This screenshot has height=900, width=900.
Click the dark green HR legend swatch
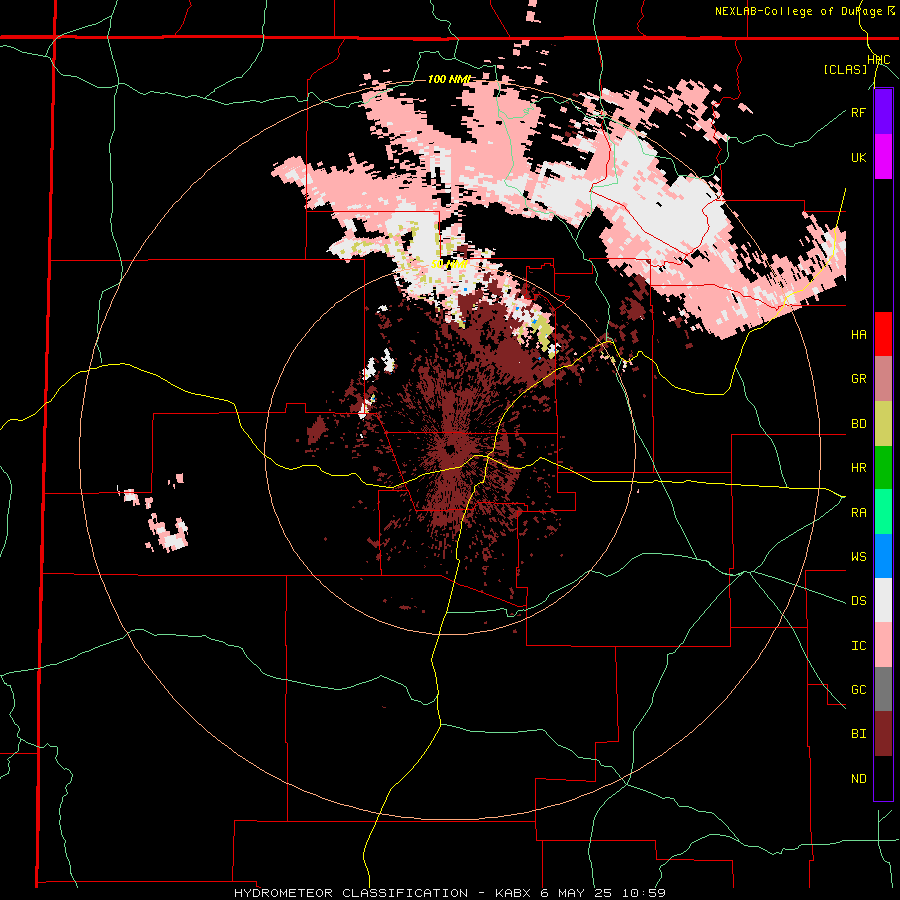pyautogui.click(x=883, y=468)
